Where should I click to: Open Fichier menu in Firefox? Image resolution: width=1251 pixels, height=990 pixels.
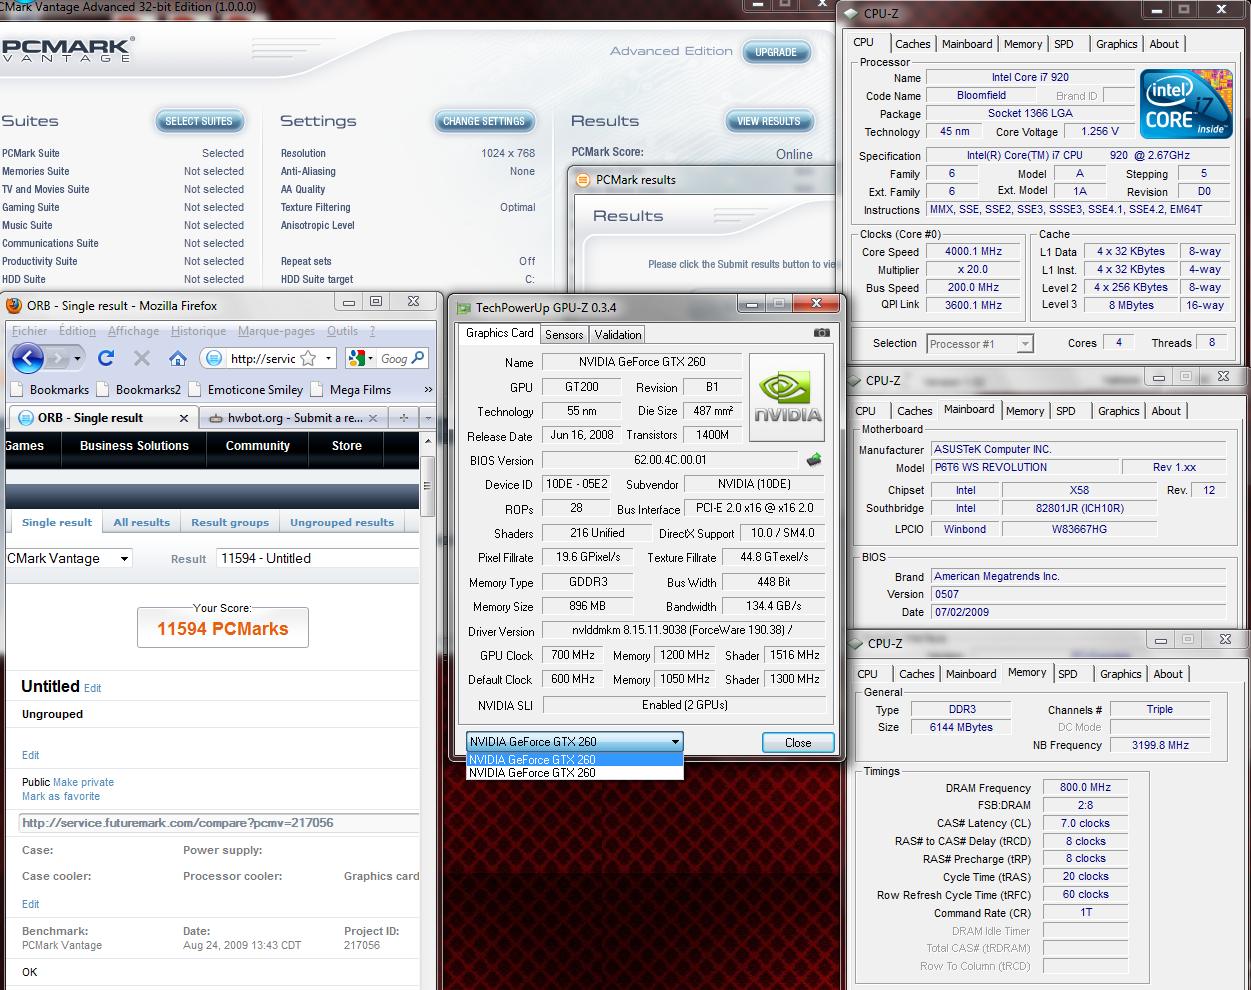coord(30,331)
